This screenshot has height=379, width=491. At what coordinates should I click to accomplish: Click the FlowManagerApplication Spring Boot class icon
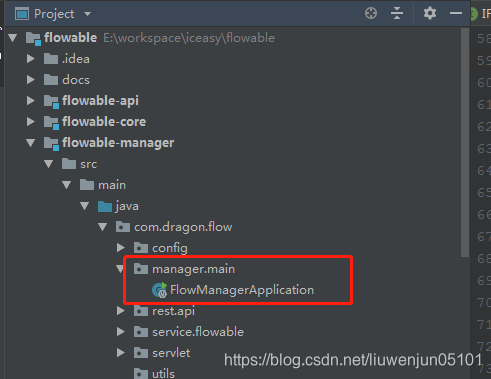point(159,290)
